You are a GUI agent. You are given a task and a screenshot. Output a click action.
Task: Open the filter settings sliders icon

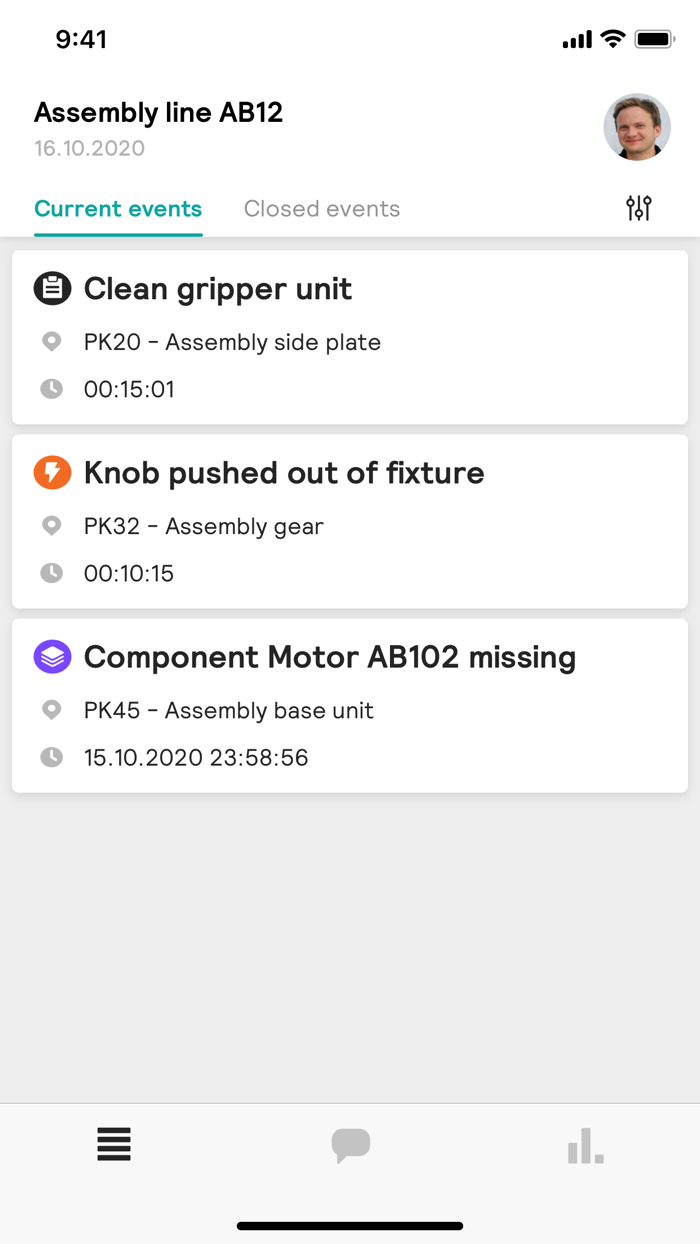(638, 208)
